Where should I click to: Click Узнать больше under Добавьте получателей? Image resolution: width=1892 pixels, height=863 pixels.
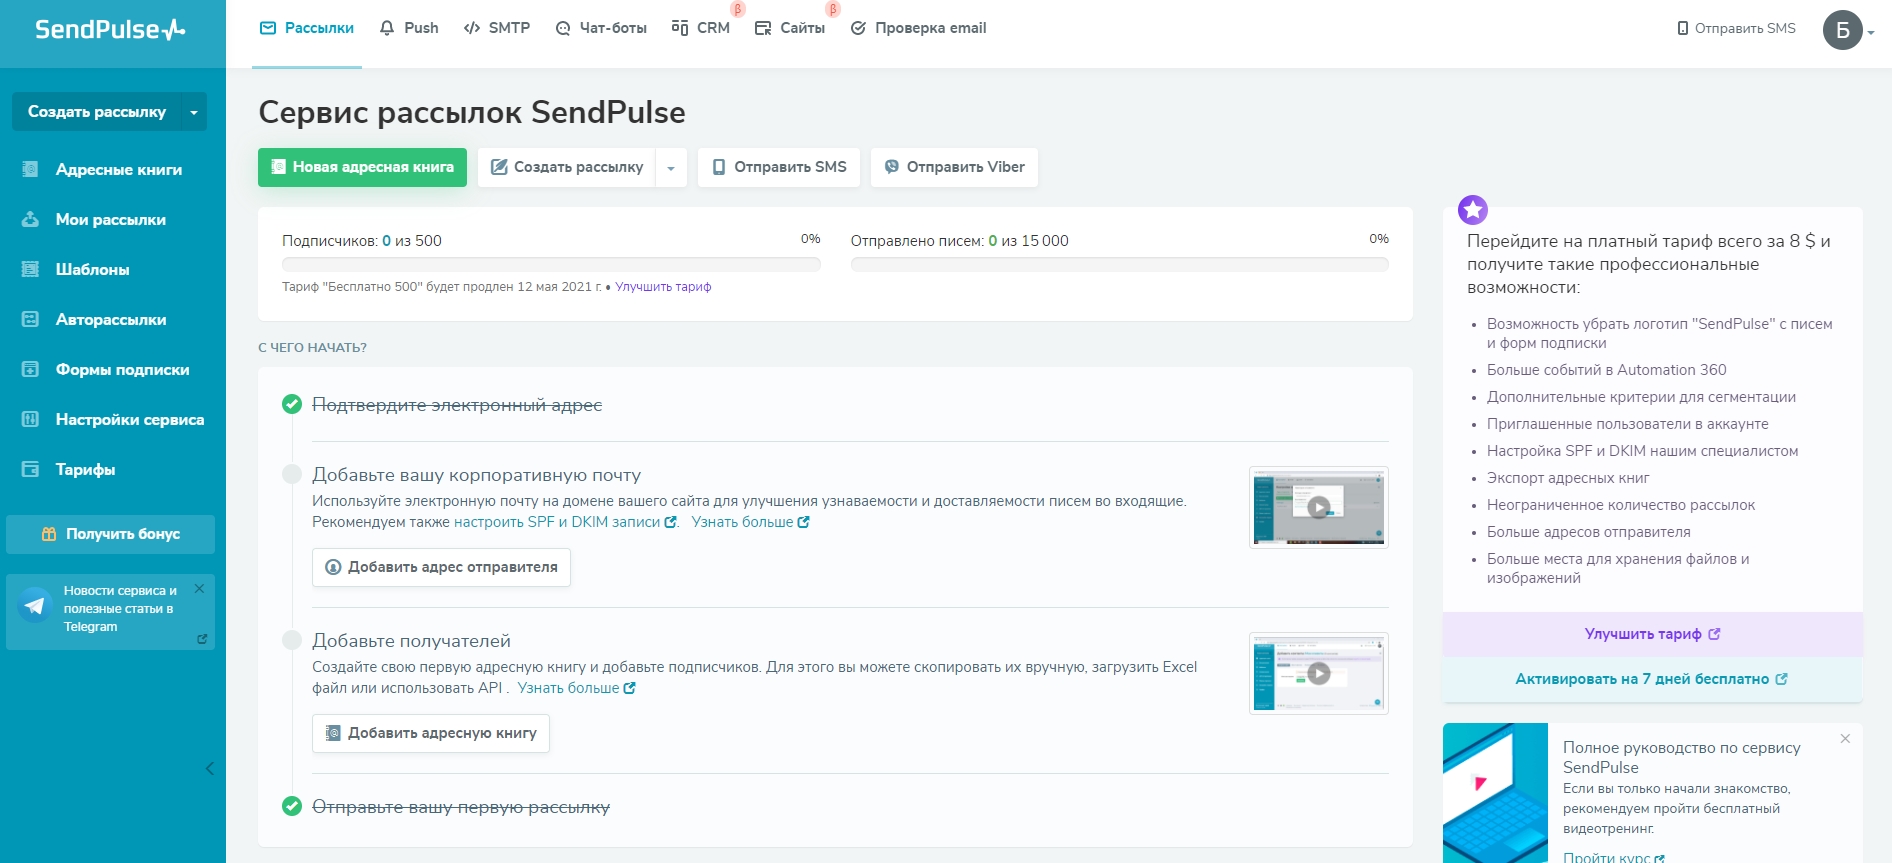click(x=576, y=688)
